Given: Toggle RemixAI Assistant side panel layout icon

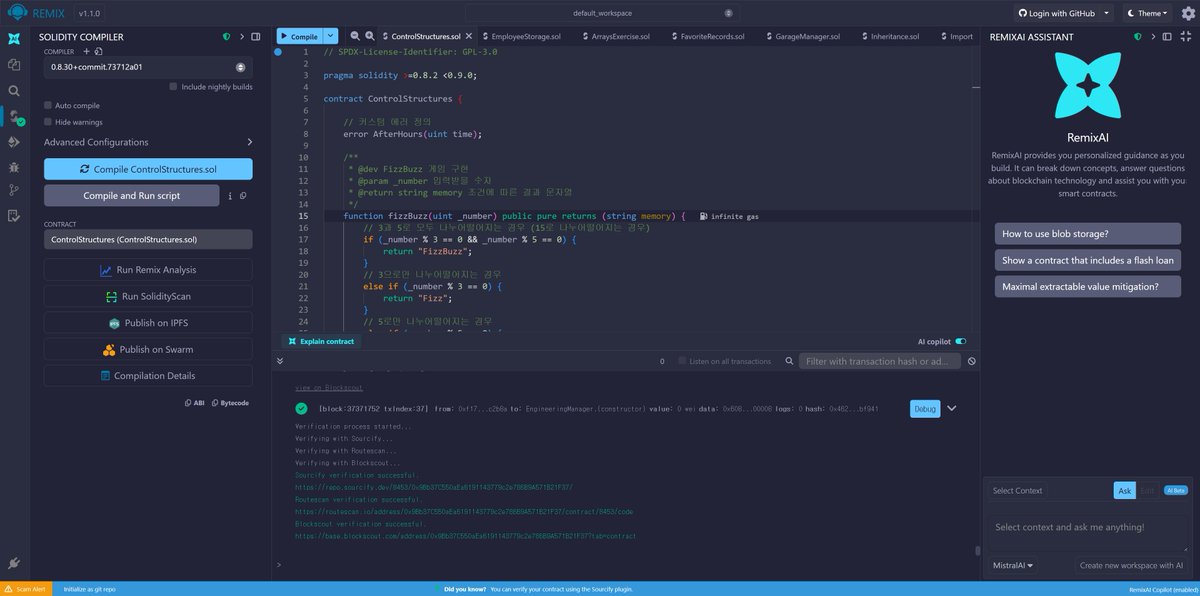Looking at the screenshot, I should point(1167,37).
